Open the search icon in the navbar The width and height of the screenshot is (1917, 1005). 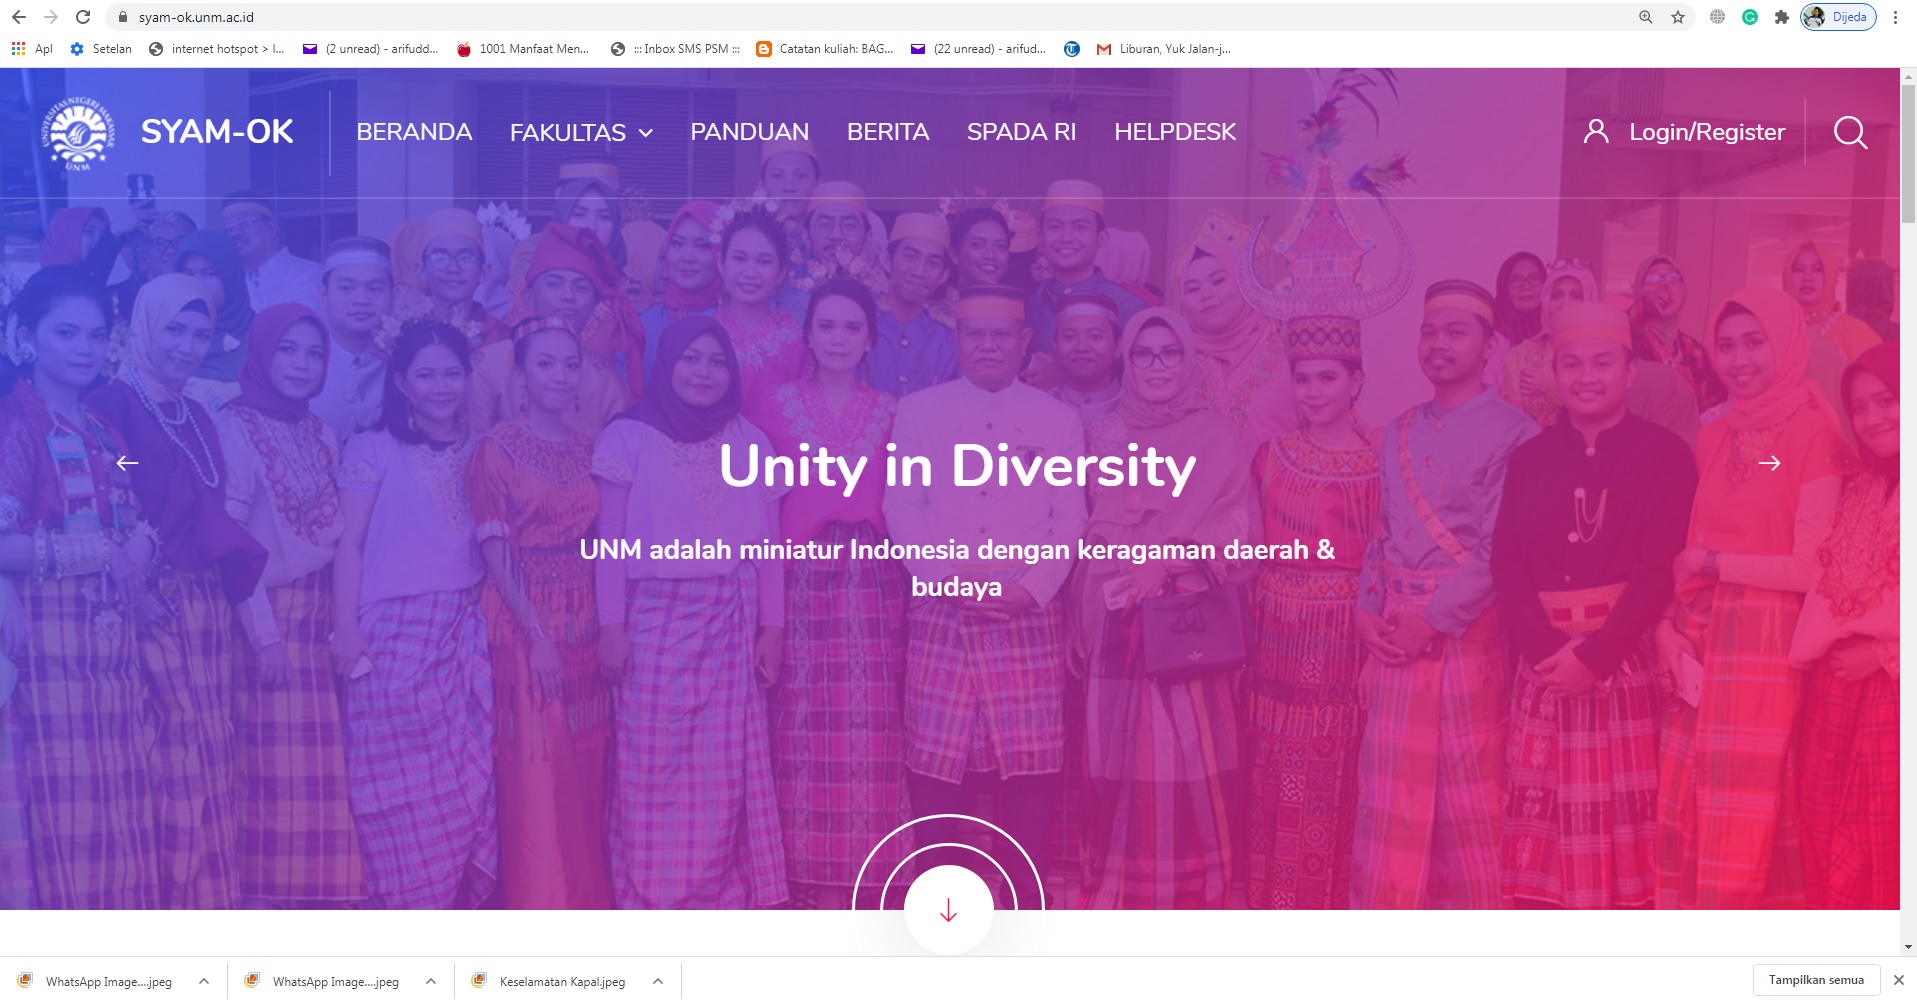click(1849, 133)
